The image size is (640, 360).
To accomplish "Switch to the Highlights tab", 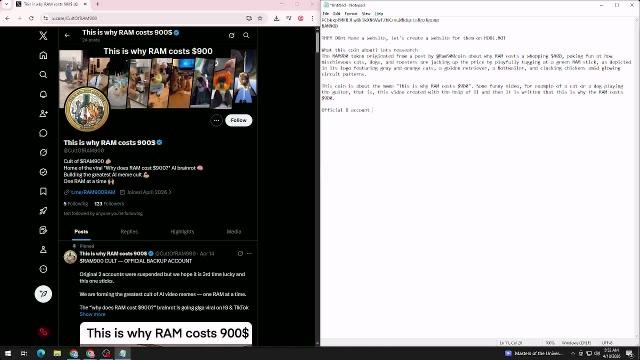I will 182,231.
